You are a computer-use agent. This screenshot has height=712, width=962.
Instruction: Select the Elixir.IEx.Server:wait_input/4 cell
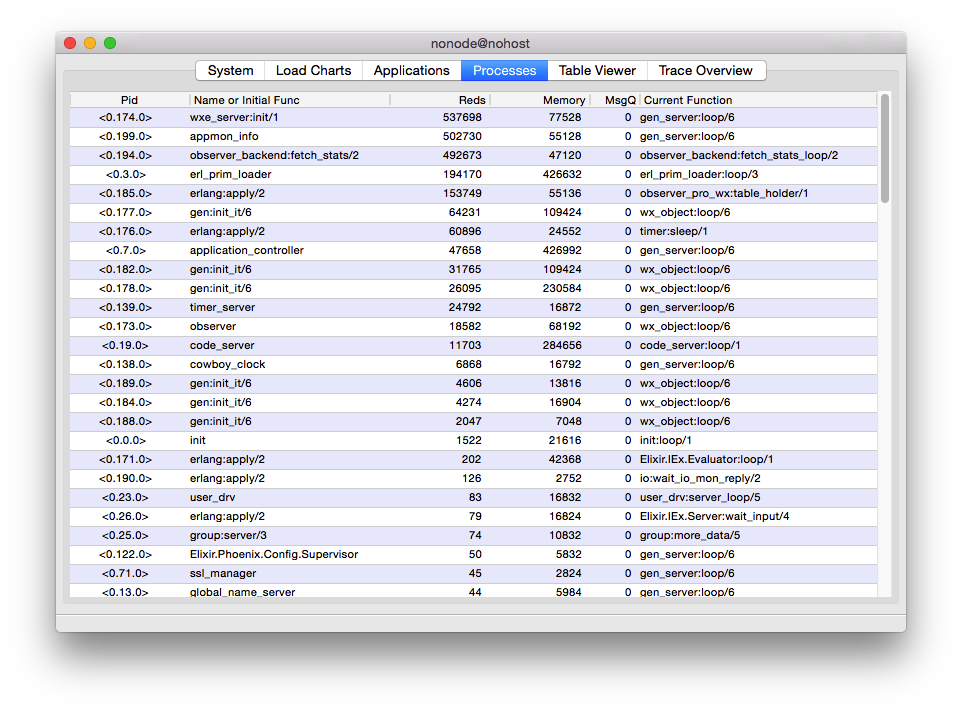coord(714,516)
